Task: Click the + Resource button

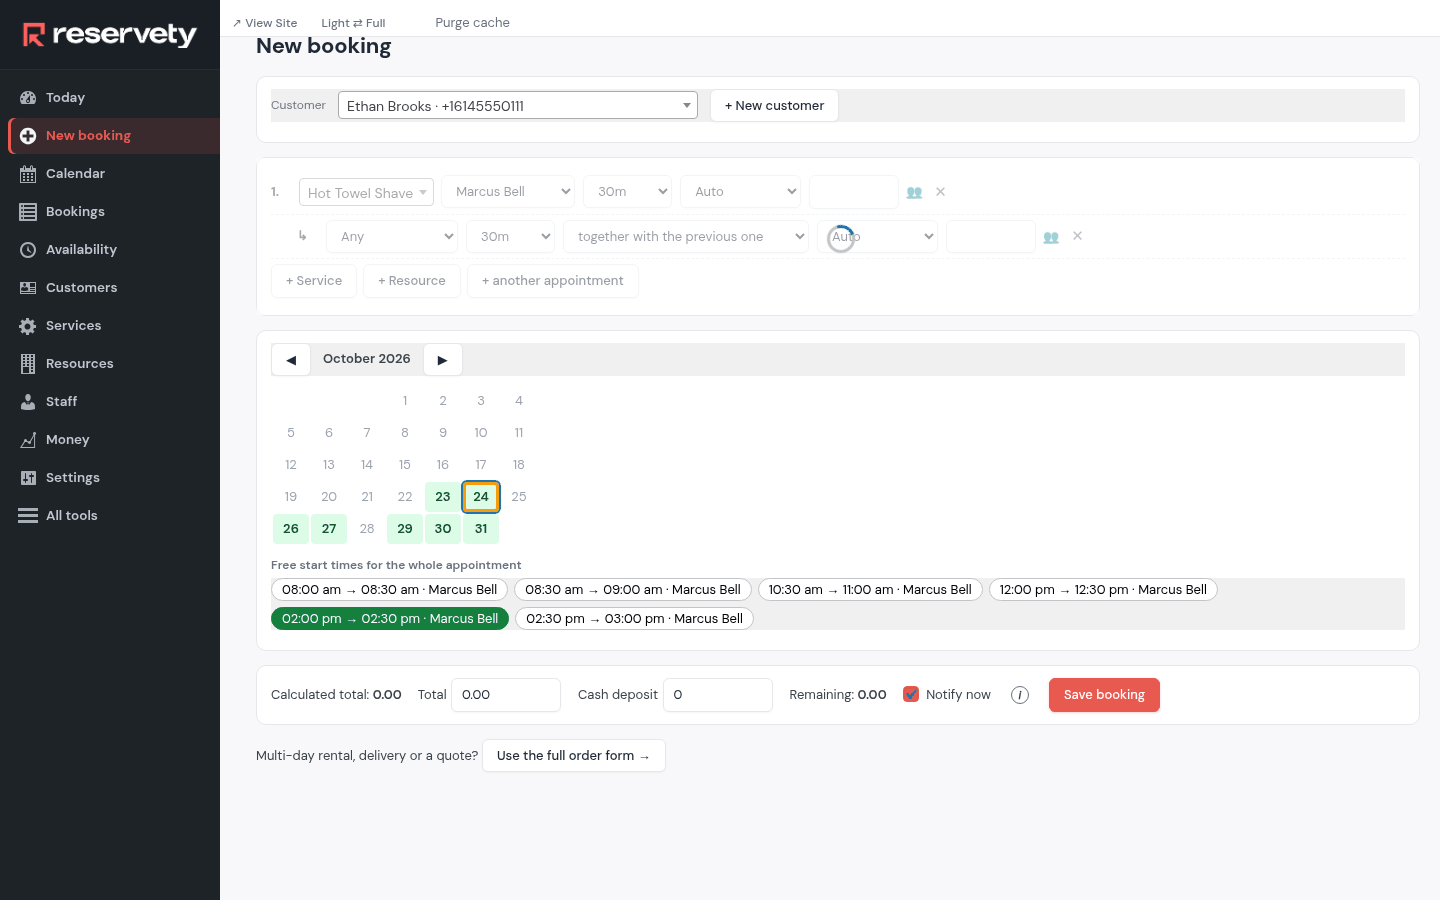Action: coord(412,281)
